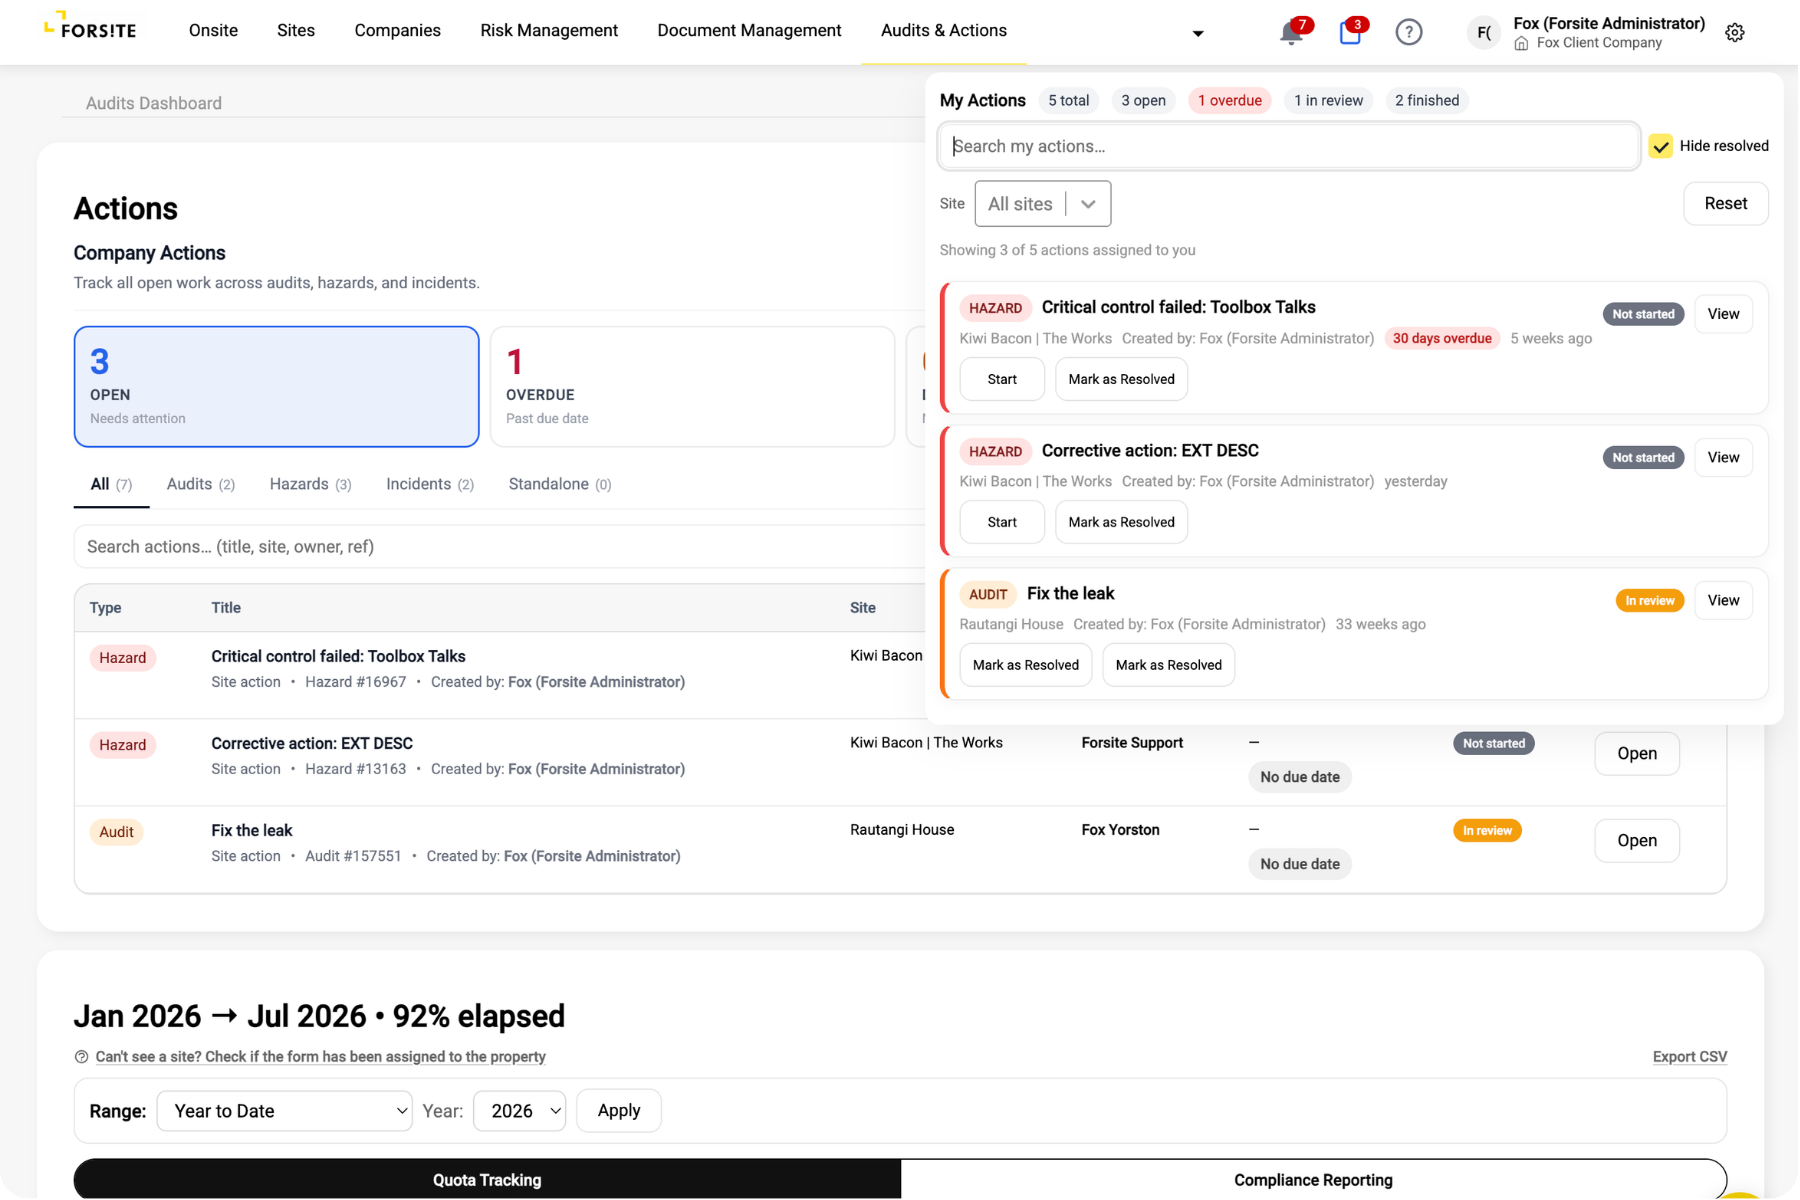Open the Onsite menu
Viewport: 1800px width, 1200px height.
tap(213, 31)
